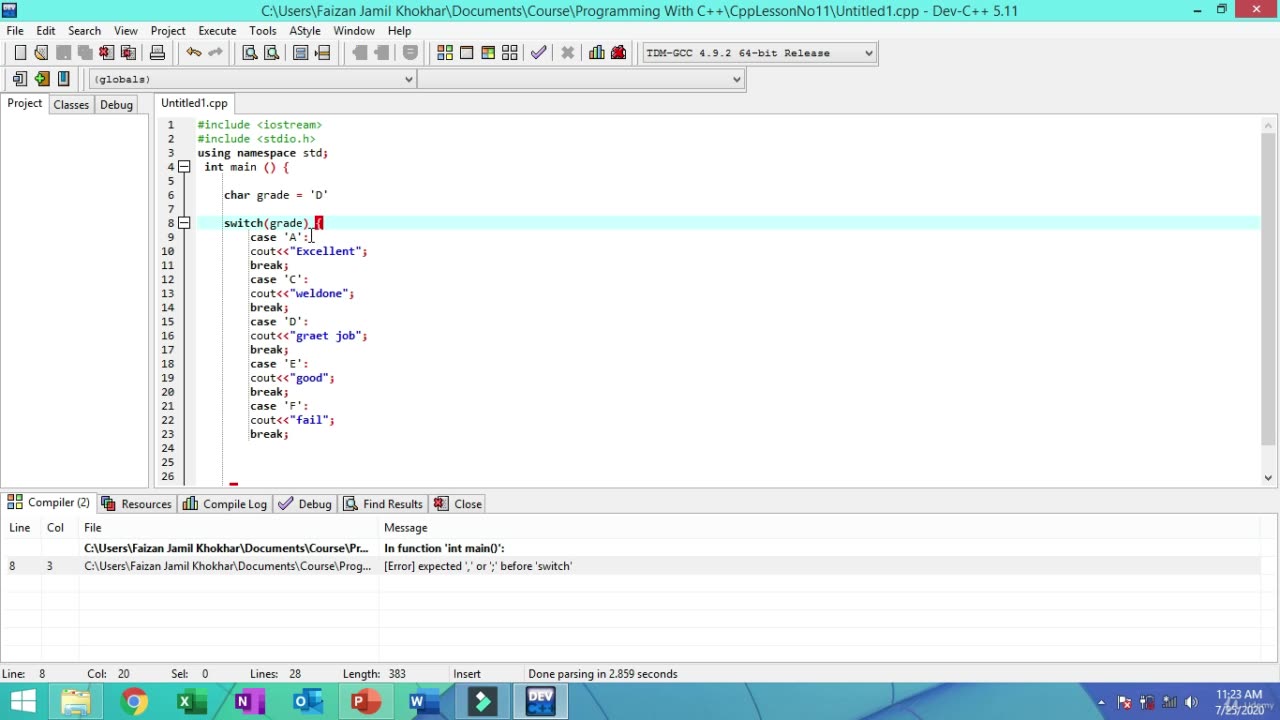The width and height of the screenshot is (1280, 720).
Task: Open the Execute menu
Action: pyautogui.click(x=217, y=31)
